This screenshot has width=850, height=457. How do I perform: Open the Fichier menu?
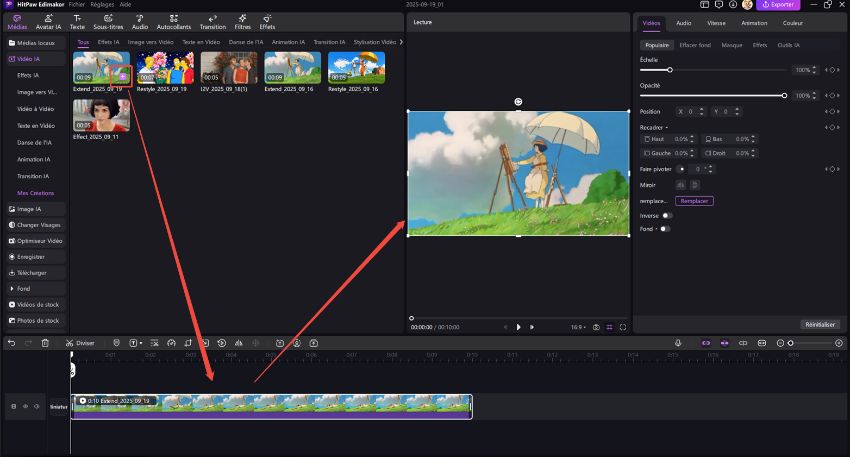[76, 4]
